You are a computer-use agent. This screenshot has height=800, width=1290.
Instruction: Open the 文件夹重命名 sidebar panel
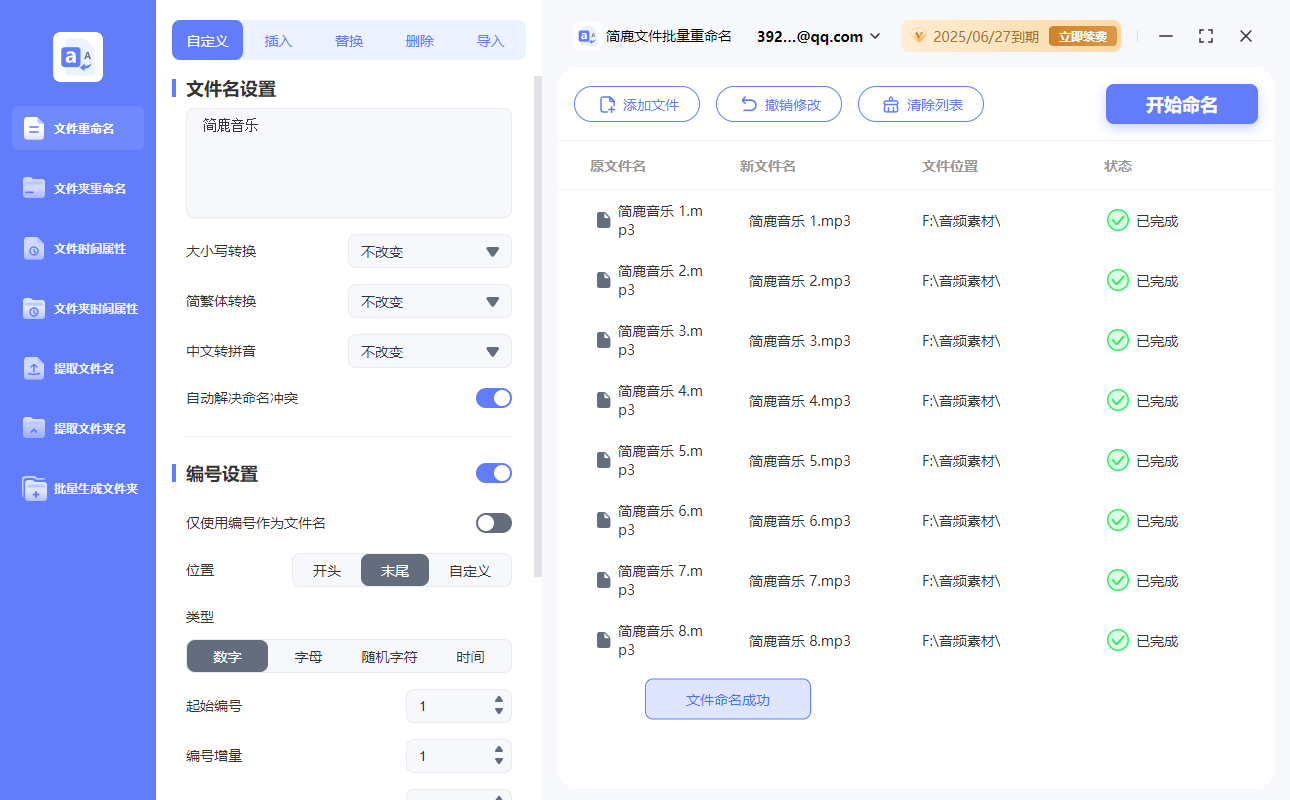point(77,188)
